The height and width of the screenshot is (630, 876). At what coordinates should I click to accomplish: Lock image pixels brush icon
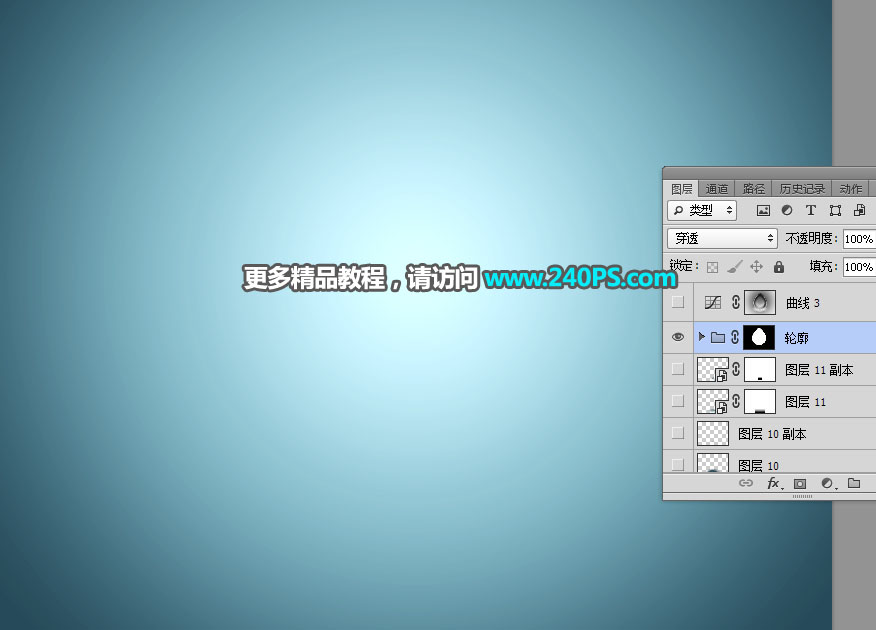(735, 267)
